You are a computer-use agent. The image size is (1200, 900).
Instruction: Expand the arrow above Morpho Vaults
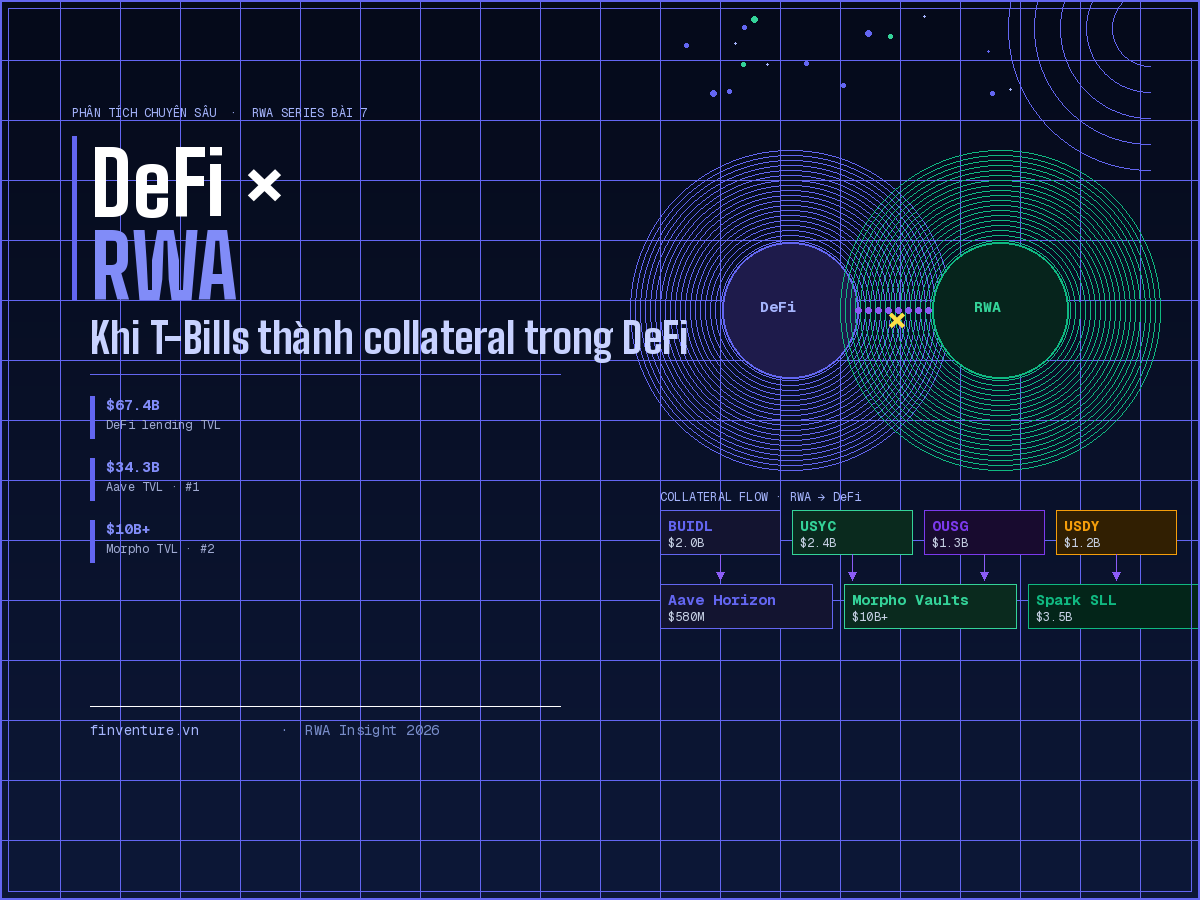(x=853, y=574)
